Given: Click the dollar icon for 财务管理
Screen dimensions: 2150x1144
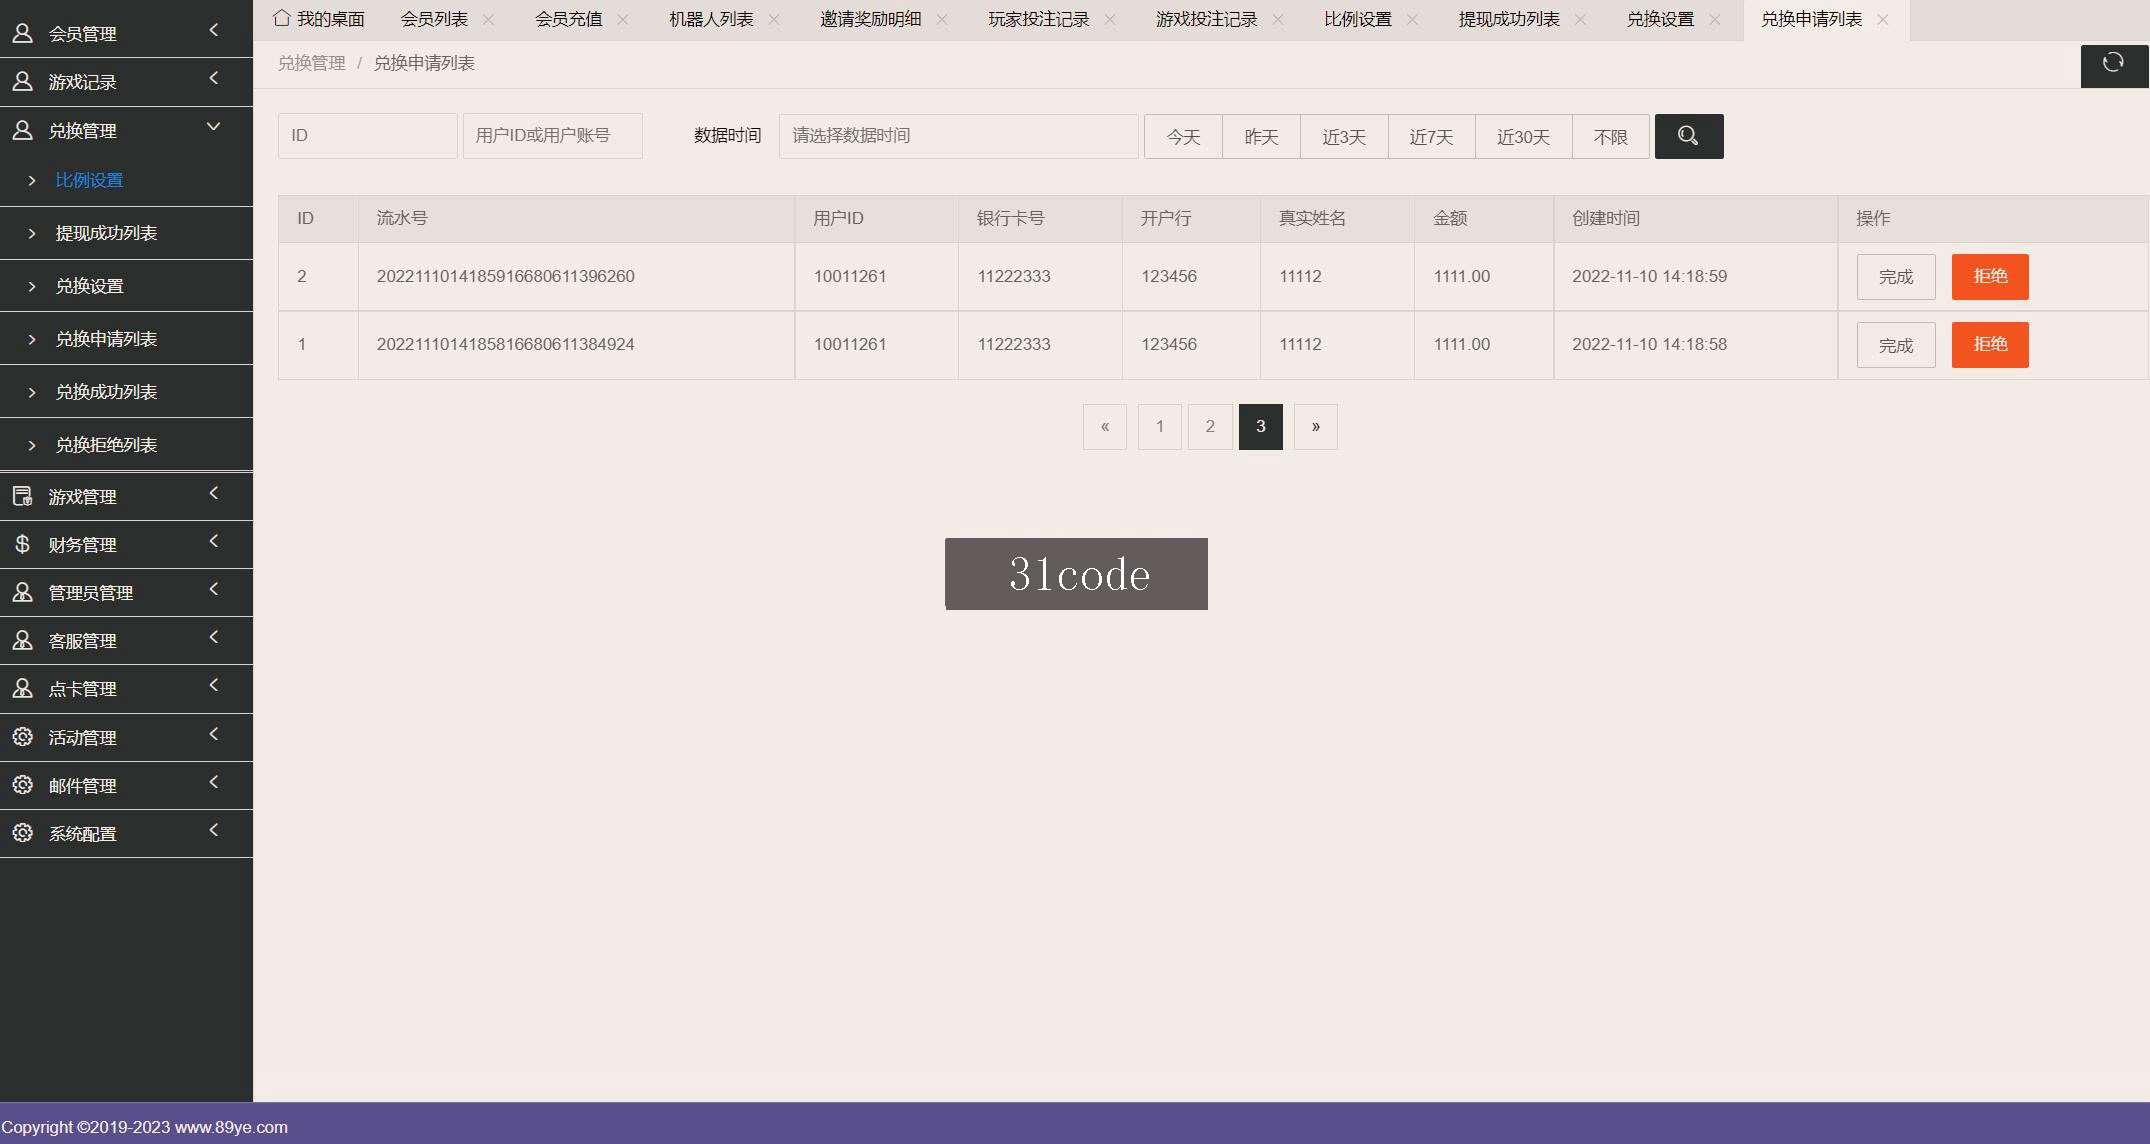Looking at the screenshot, I should point(22,544).
